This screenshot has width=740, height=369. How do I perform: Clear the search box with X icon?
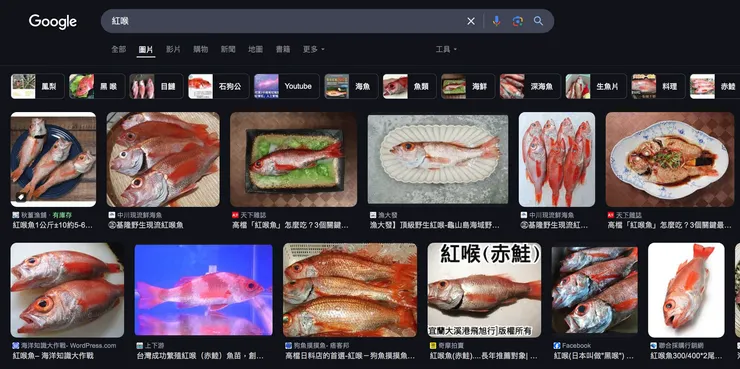pos(471,21)
